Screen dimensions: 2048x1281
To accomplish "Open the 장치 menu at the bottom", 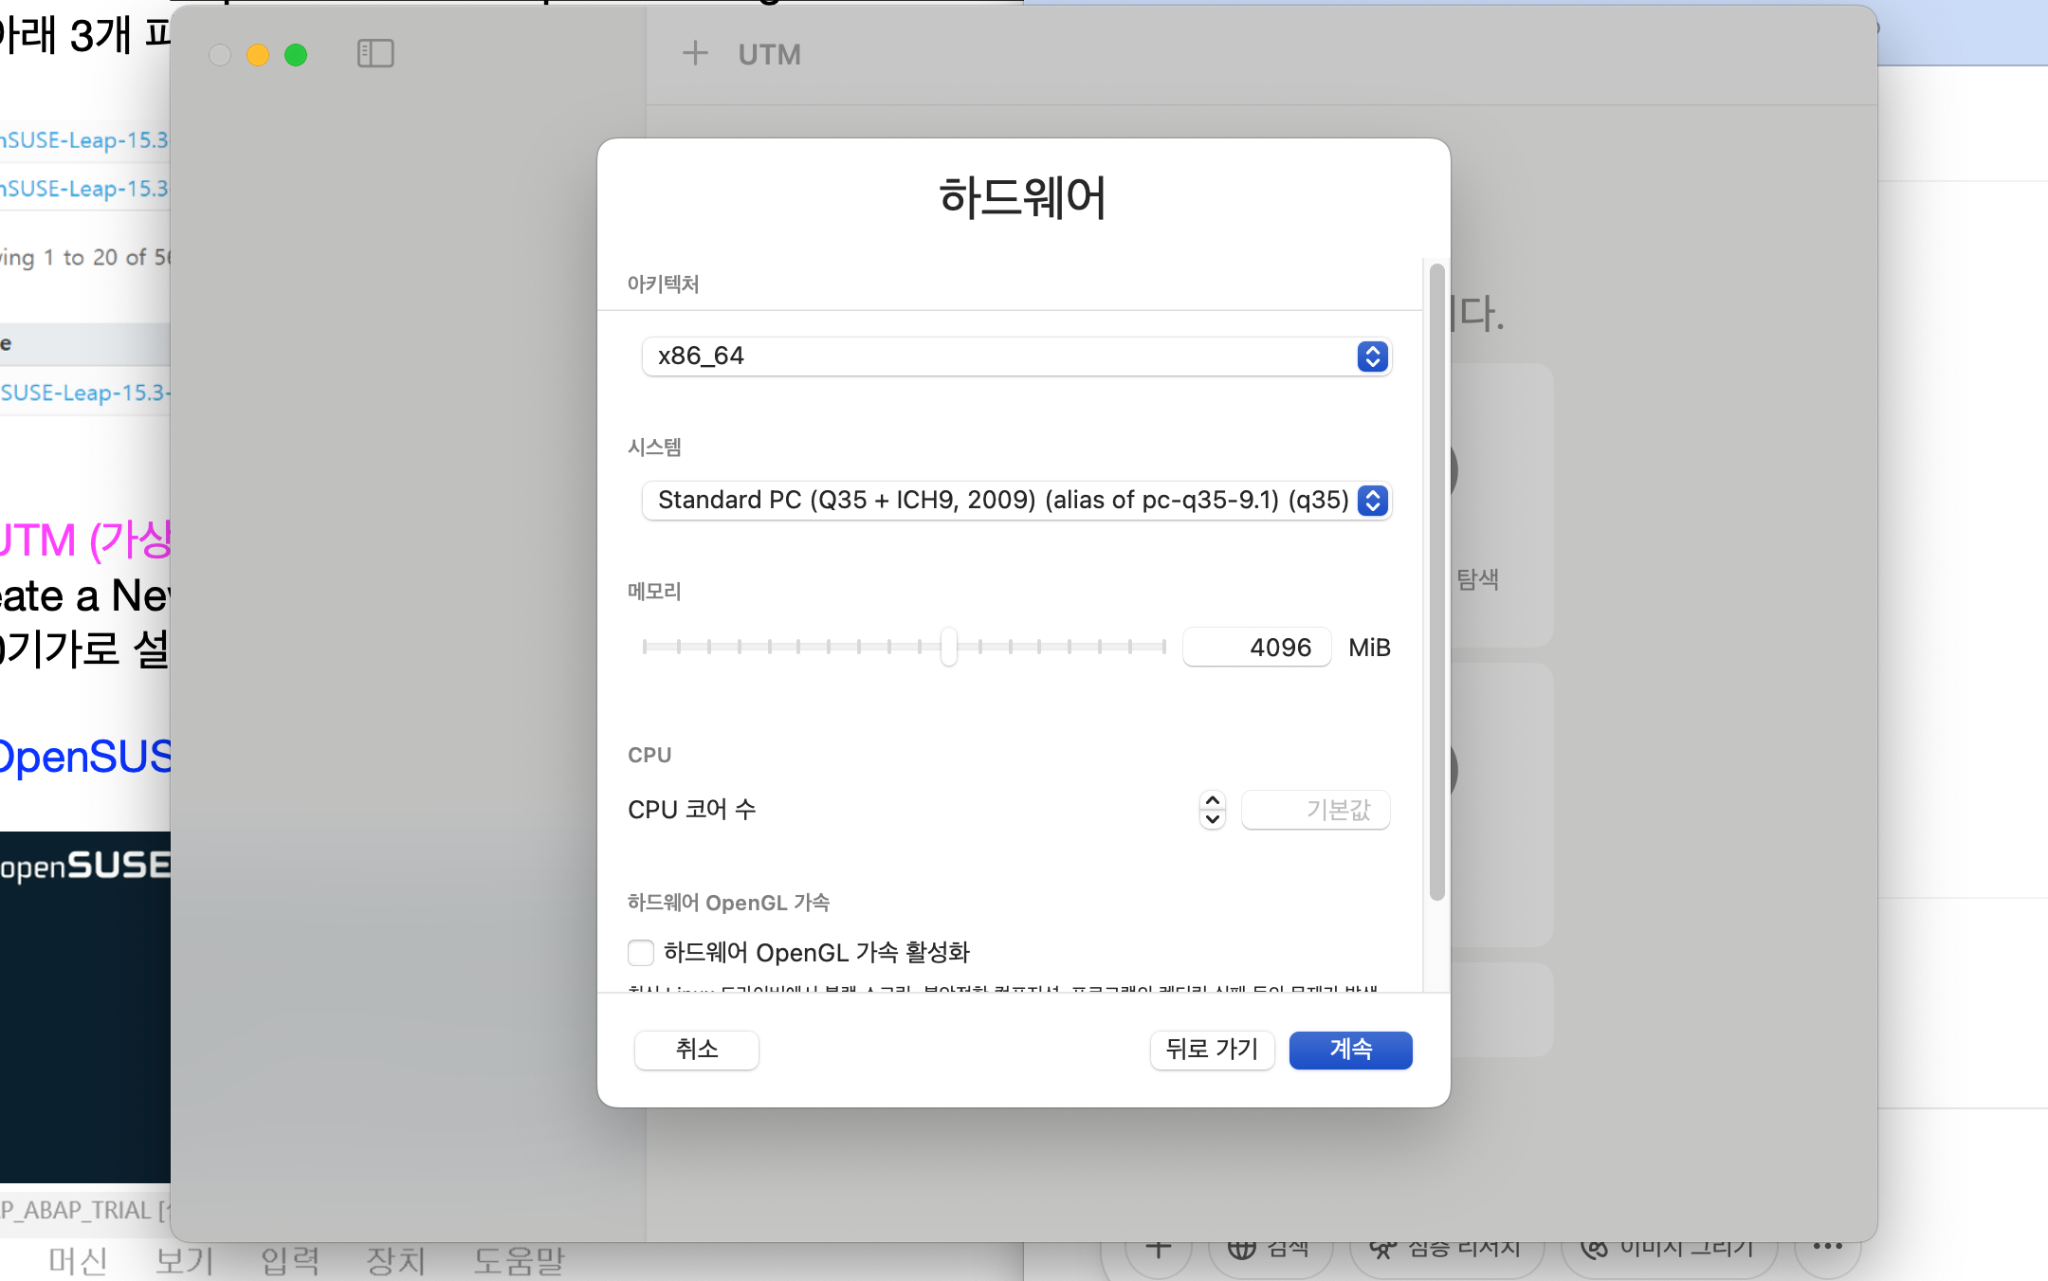I will [396, 1260].
